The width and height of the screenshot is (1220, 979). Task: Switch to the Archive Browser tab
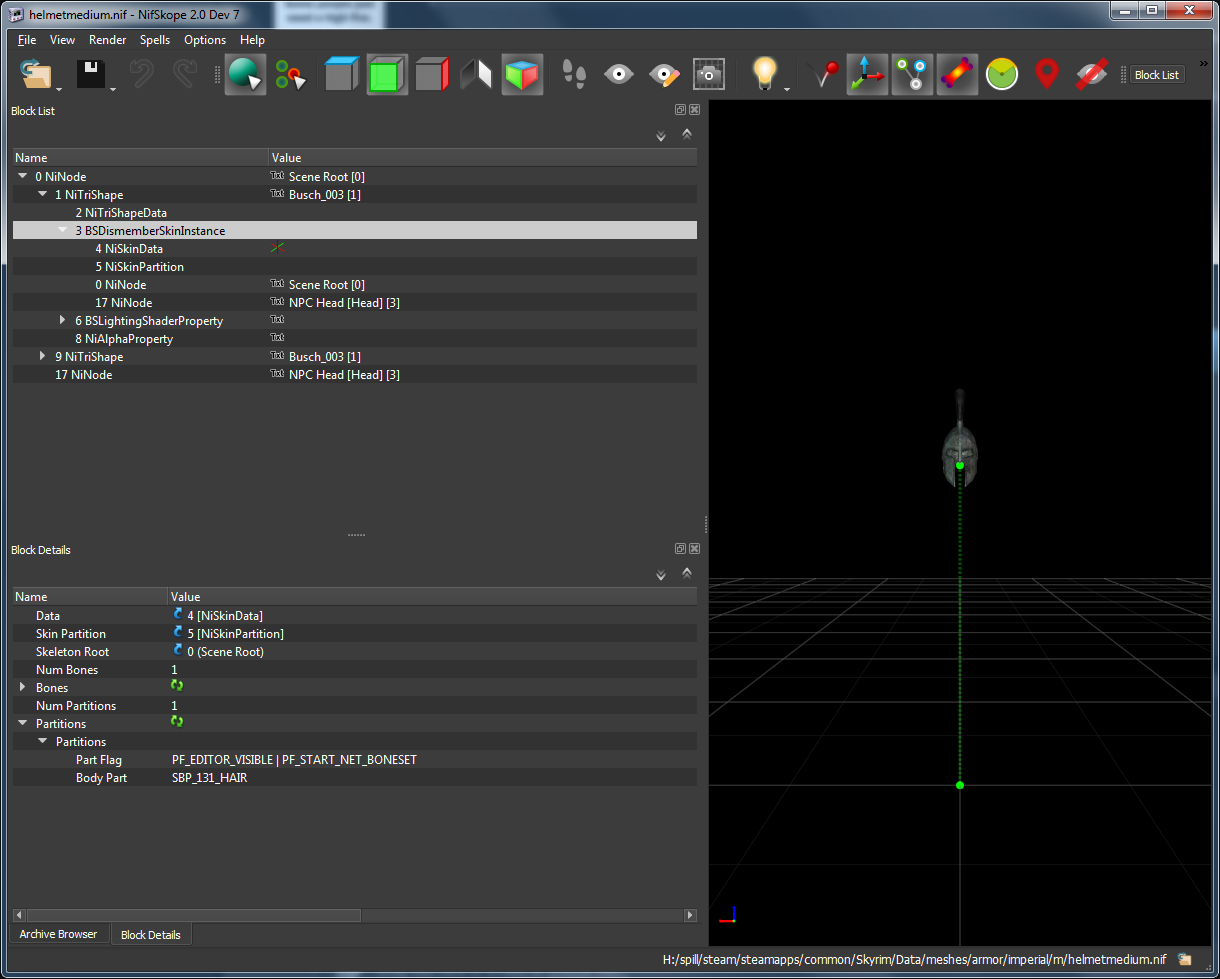tap(58, 934)
